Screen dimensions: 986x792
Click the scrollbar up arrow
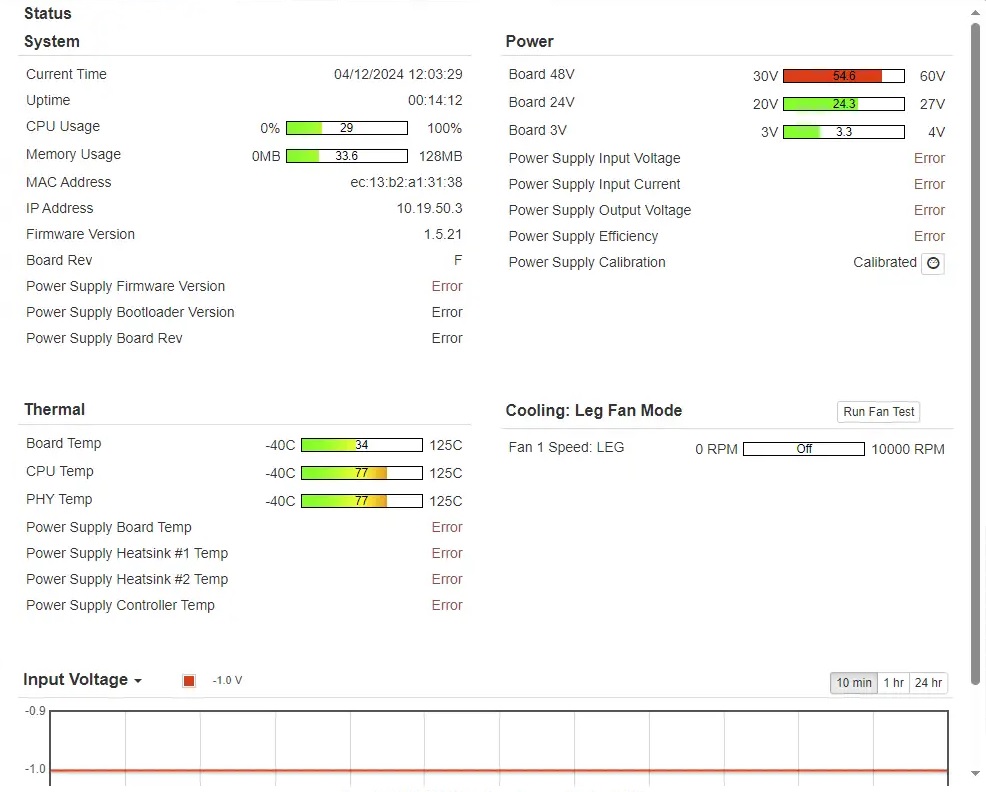click(976, 12)
